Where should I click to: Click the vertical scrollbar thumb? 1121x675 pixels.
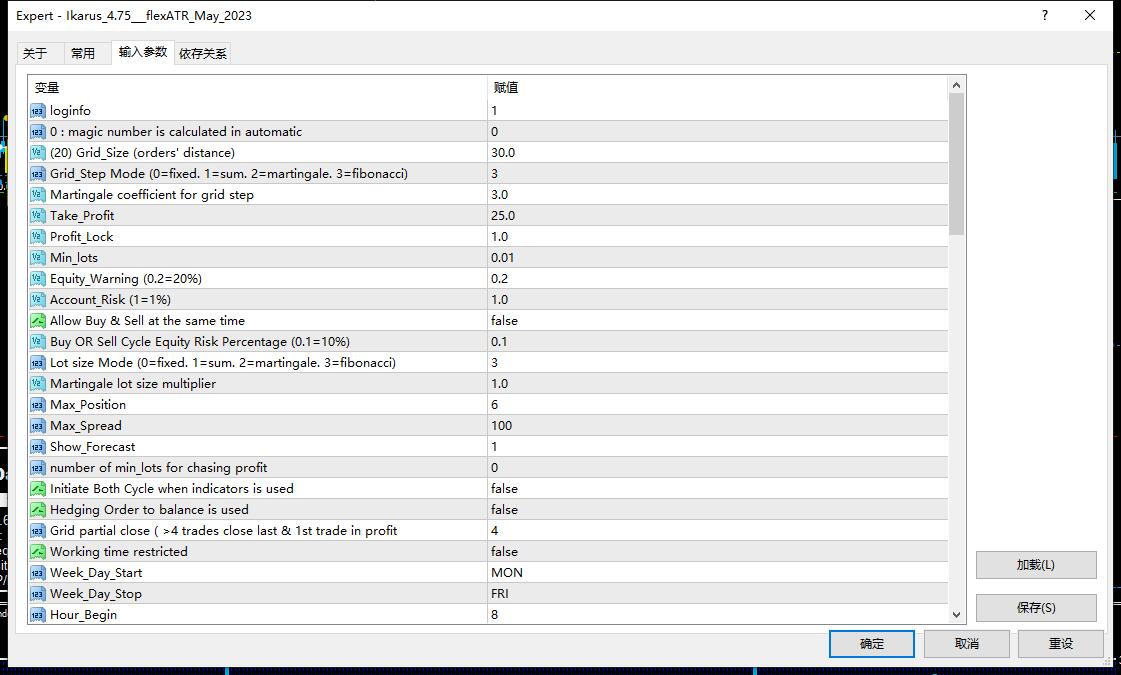(x=956, y=165)
